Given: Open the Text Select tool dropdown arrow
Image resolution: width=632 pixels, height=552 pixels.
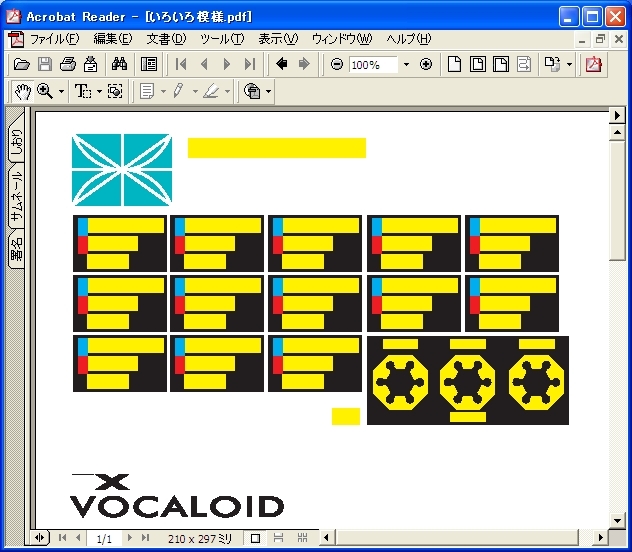Looking at the screenshot, I should [x=99, y=92].
